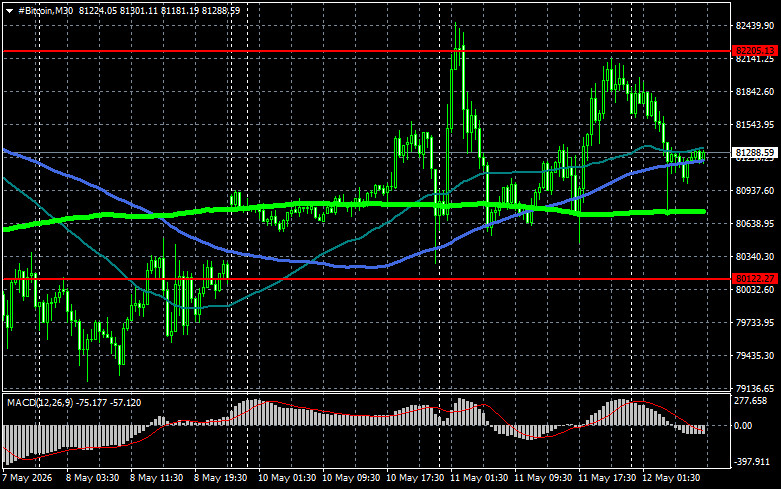Screen dimensions: 781x489
Task: Click the time axis label 7 May 2026
Action: coord(27,478)
